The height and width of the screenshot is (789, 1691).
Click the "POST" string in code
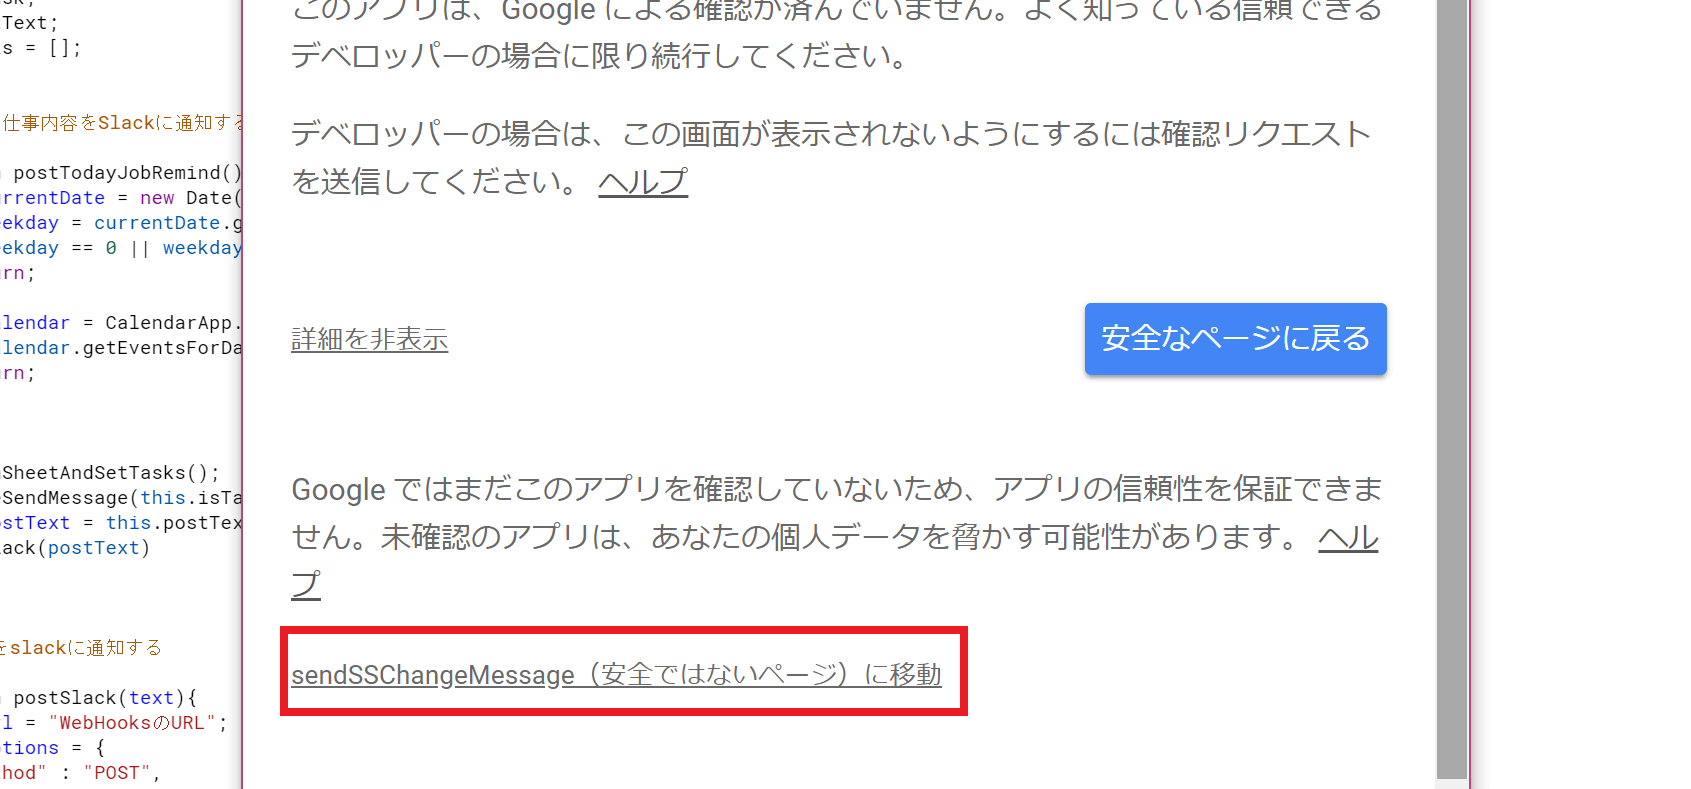[116, 773]
